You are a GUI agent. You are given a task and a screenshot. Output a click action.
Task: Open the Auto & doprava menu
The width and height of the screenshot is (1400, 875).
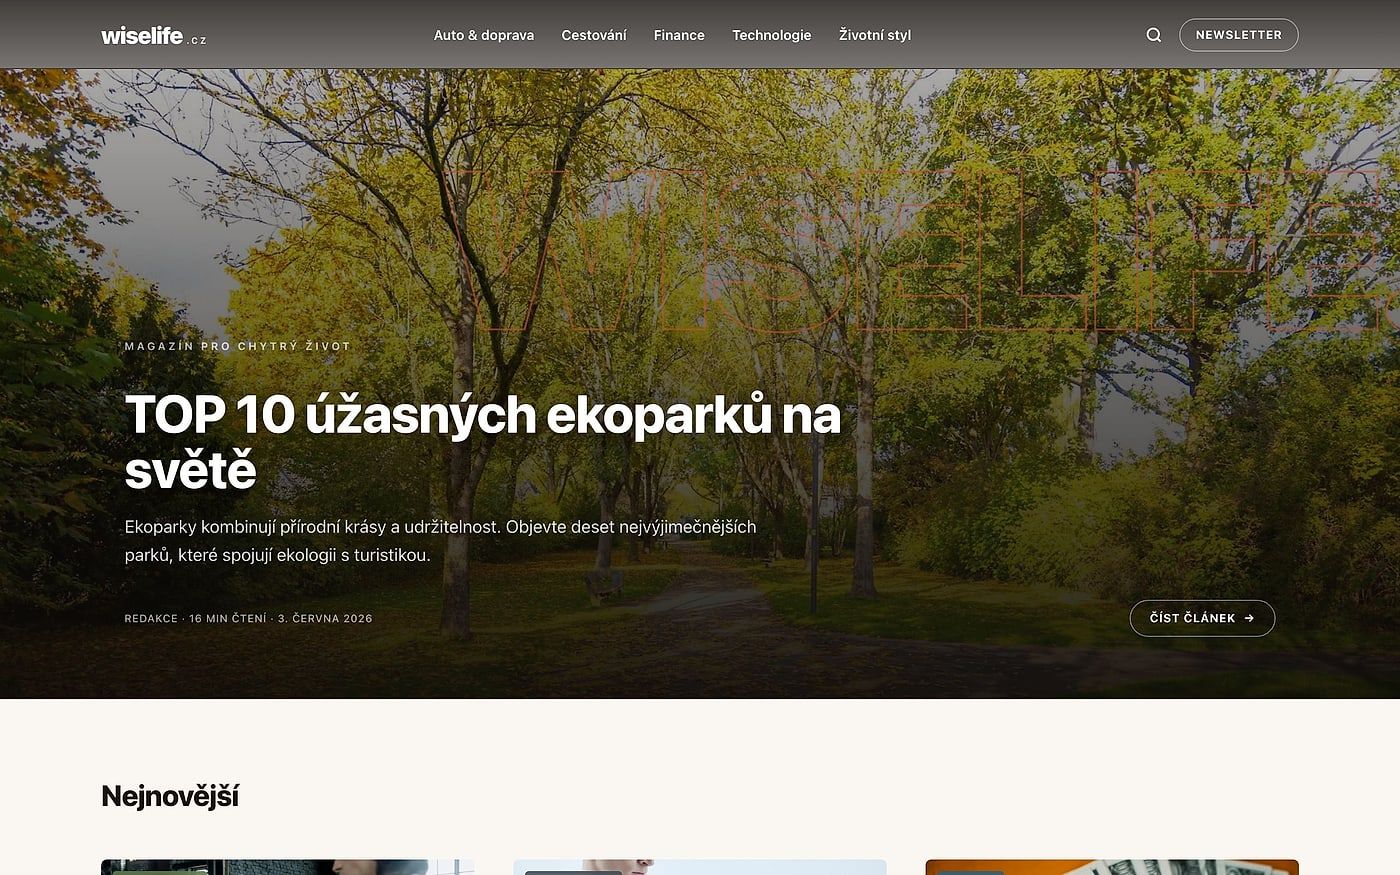[484, 35]
